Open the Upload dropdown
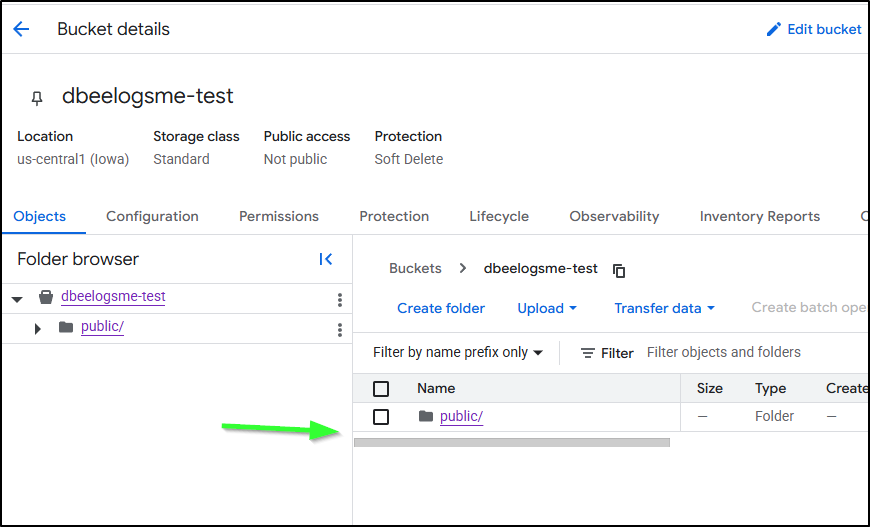870x527 pixels. tap(547, 308)
